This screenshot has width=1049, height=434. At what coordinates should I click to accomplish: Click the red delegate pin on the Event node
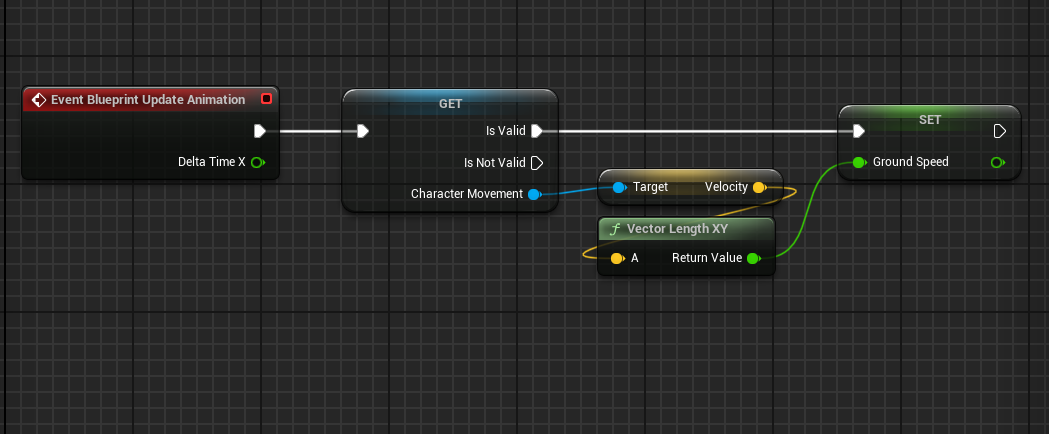[266, 99]
